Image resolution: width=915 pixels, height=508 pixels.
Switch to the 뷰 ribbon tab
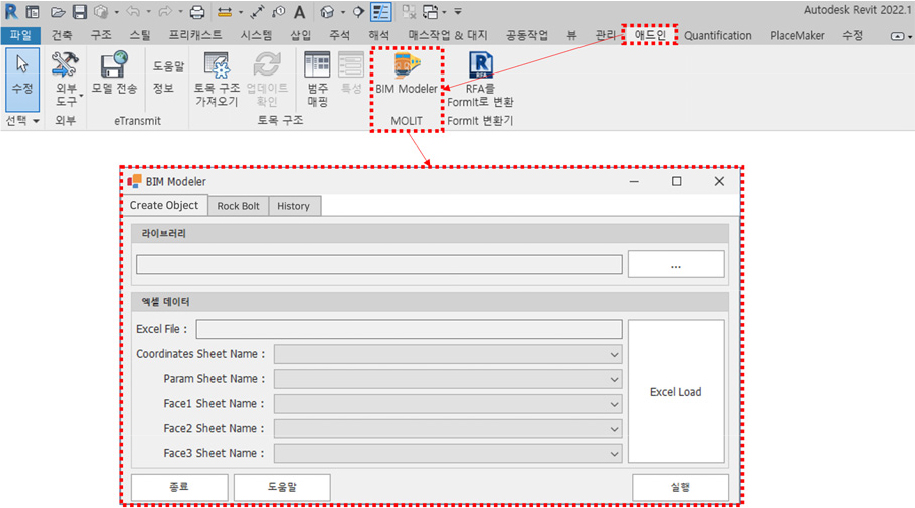pos(571,35)
